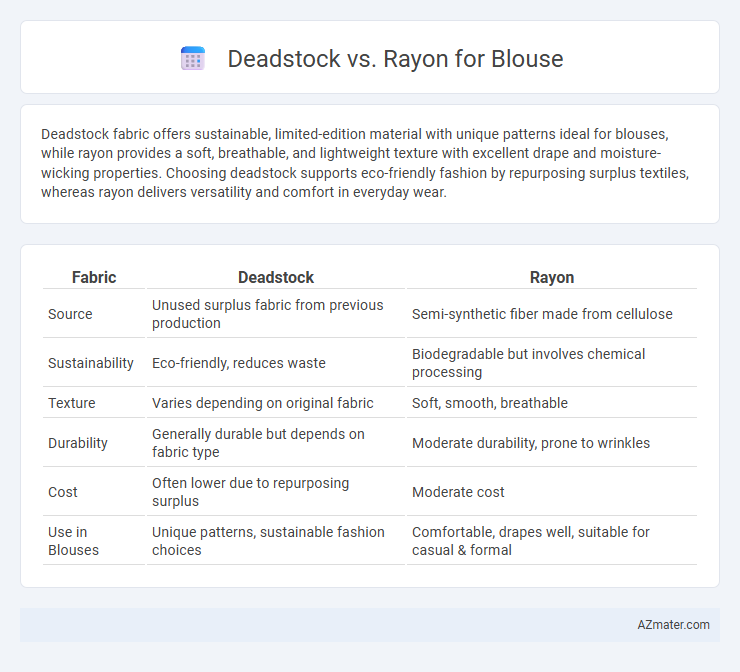
Task: Select the 'Semi-synthetic fiber made from cellulose' cell
Action: pyautogui.click(x=552, y=314)
